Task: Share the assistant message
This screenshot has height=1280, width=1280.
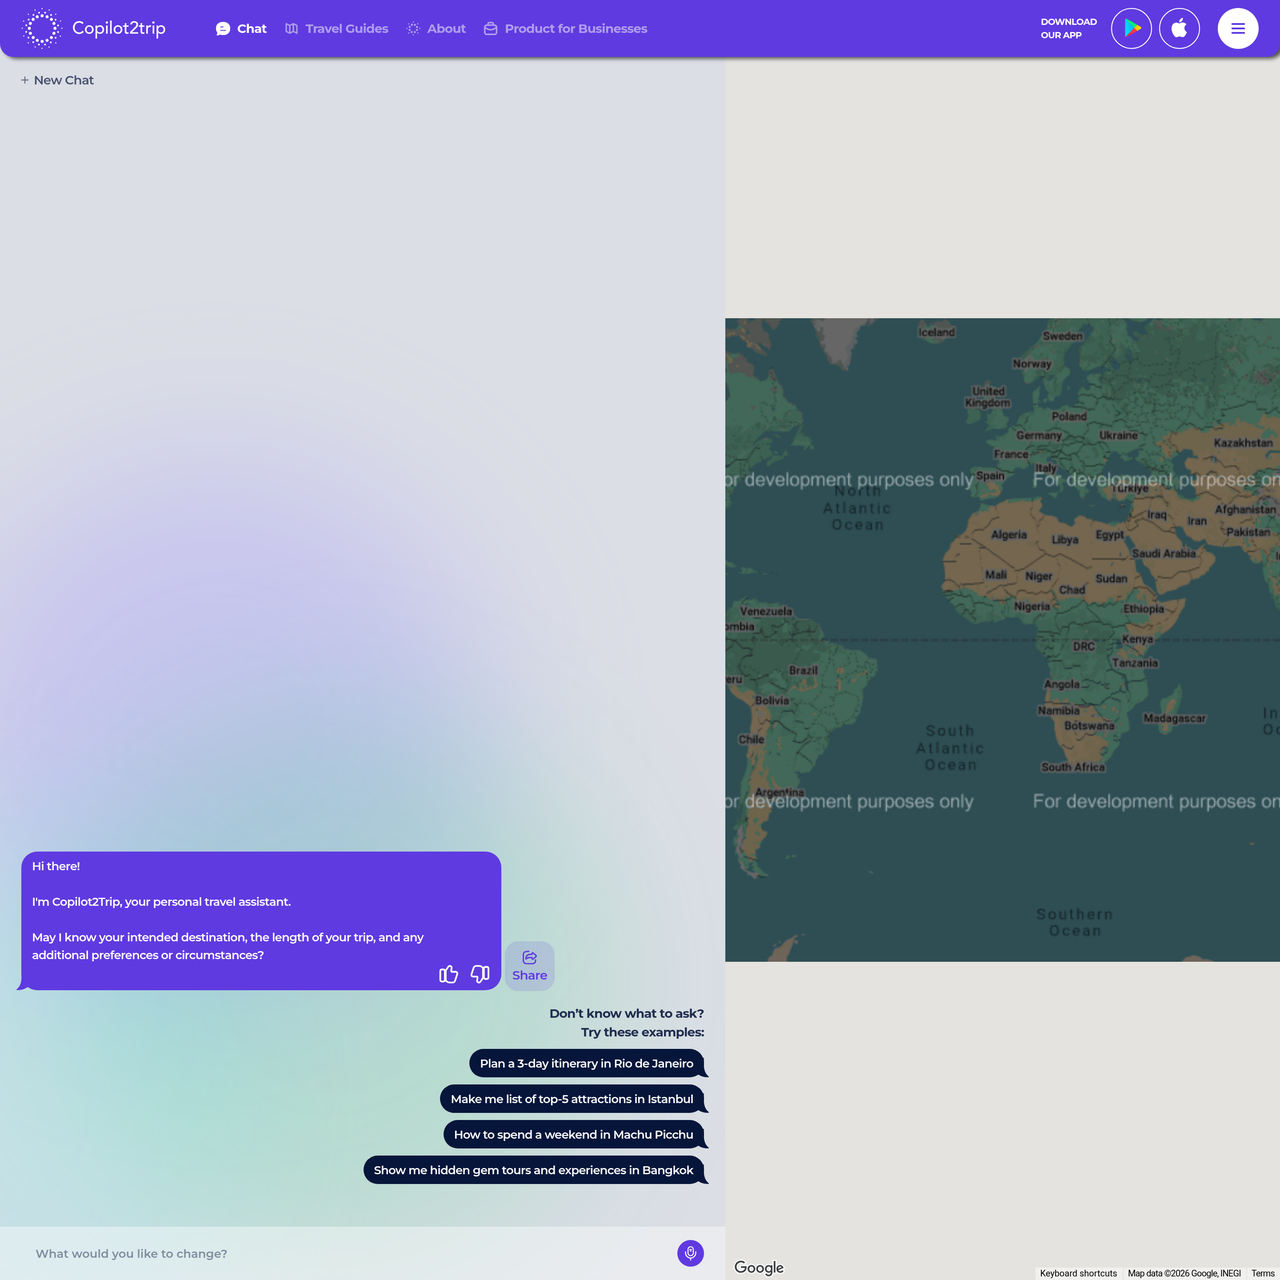Action: [530, 966]
